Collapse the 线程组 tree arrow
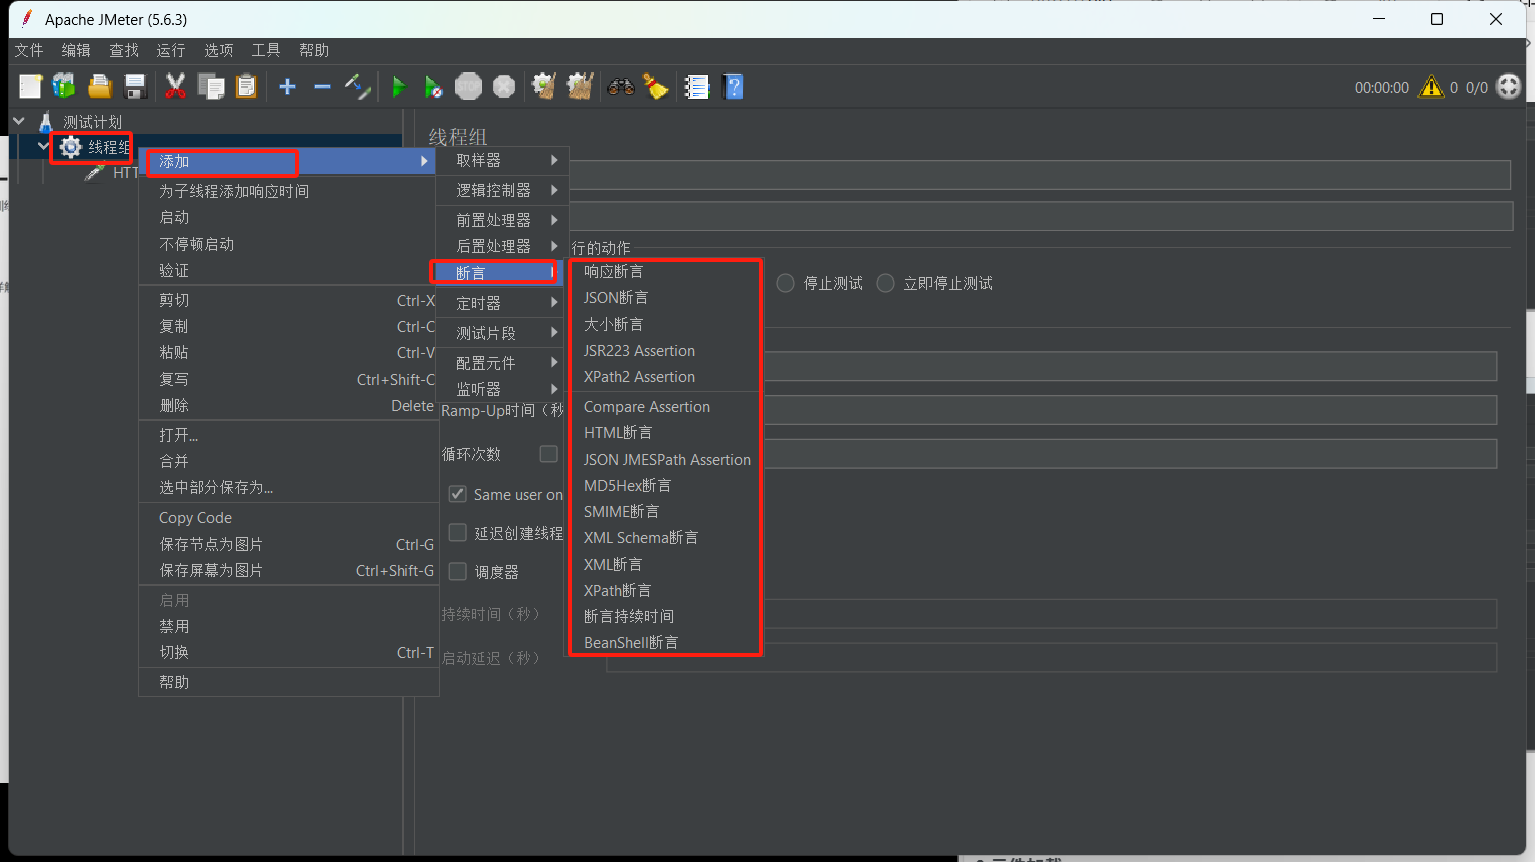Viewport: 1535px width, 862px height. pyautogui.click(x=43, y=146)
